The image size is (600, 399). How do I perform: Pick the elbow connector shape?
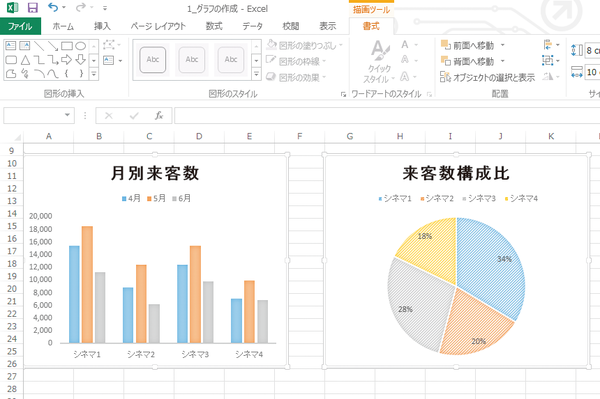(39, 60)
